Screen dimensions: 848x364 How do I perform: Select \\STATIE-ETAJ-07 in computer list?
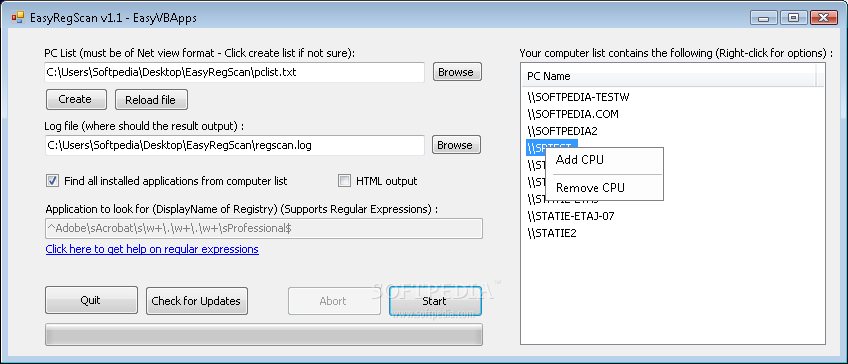tap(571, 216)
